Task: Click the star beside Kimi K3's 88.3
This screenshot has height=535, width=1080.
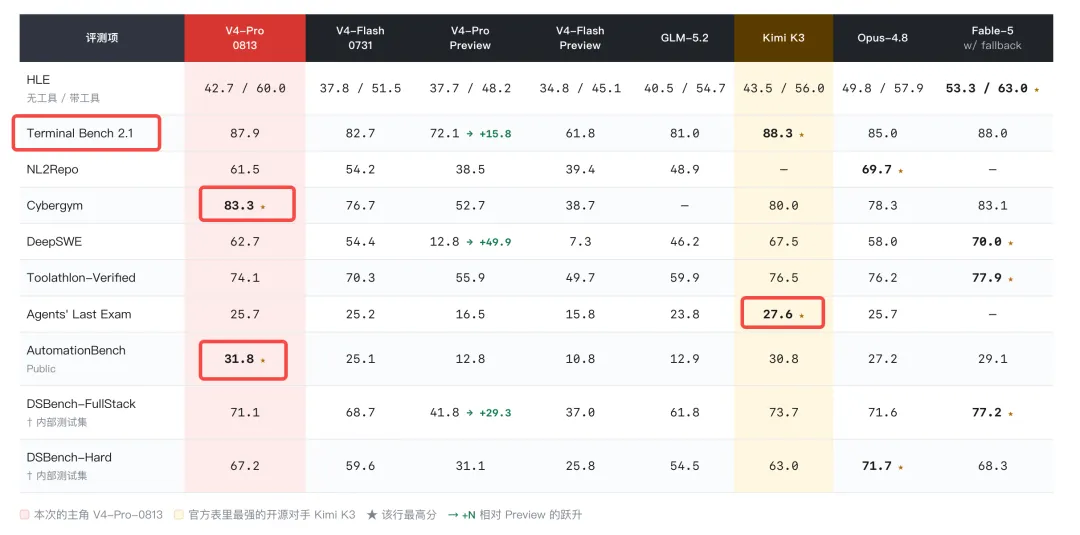Action: coord(801,134)
